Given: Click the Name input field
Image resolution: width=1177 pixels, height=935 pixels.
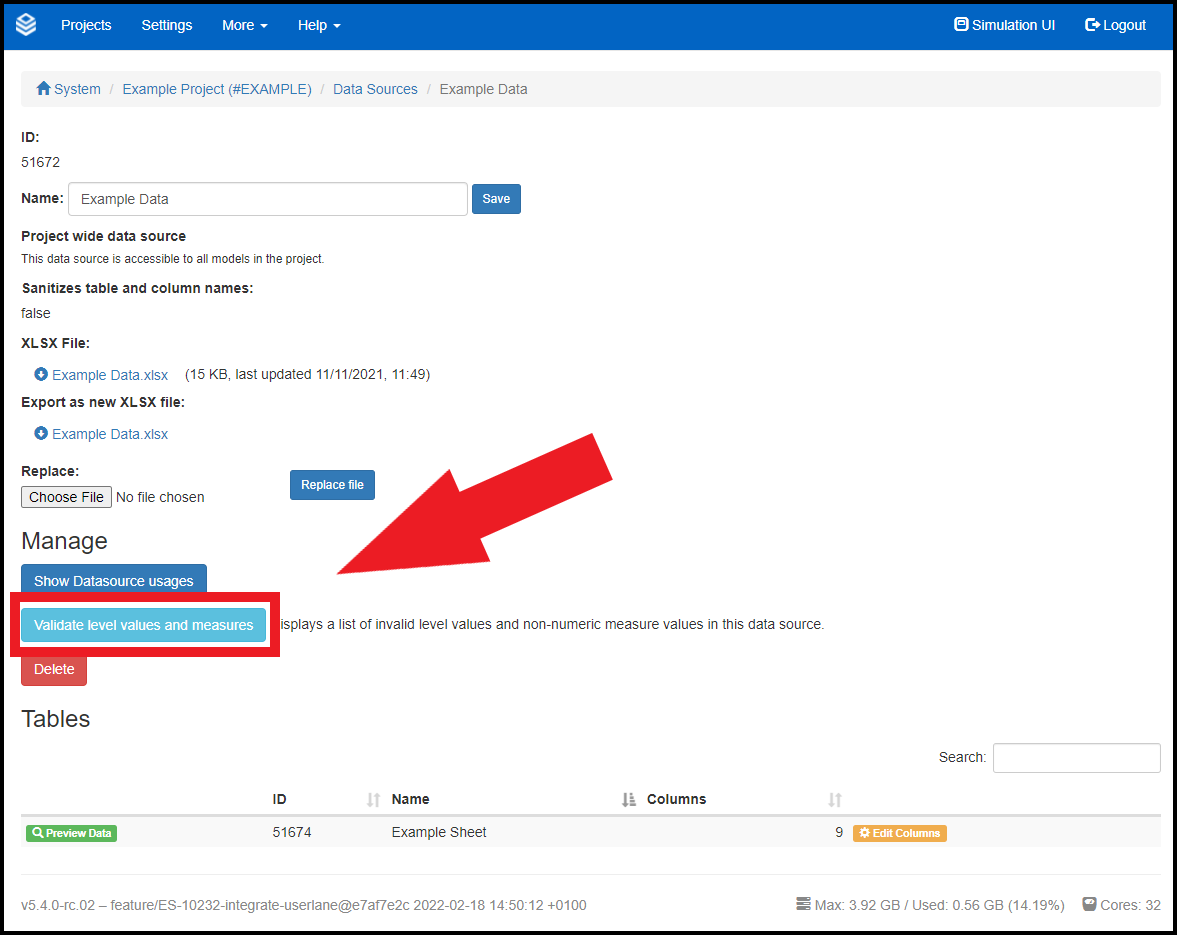Looking at the screenshot, I should point(267,199).
